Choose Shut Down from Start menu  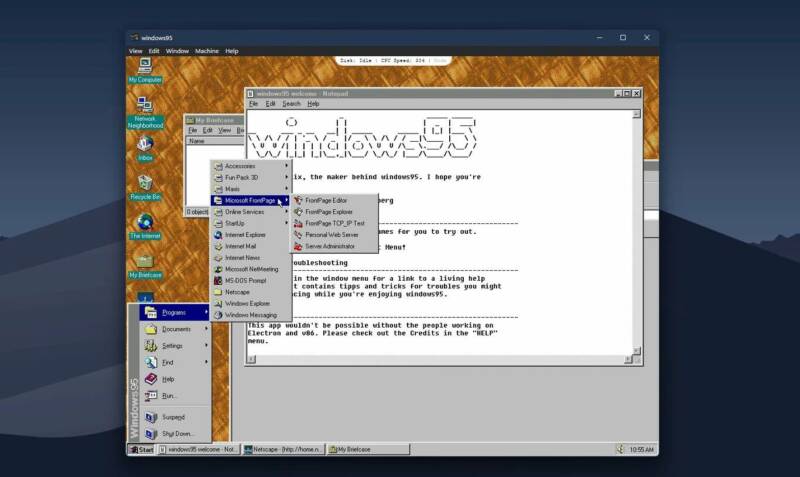178,434
